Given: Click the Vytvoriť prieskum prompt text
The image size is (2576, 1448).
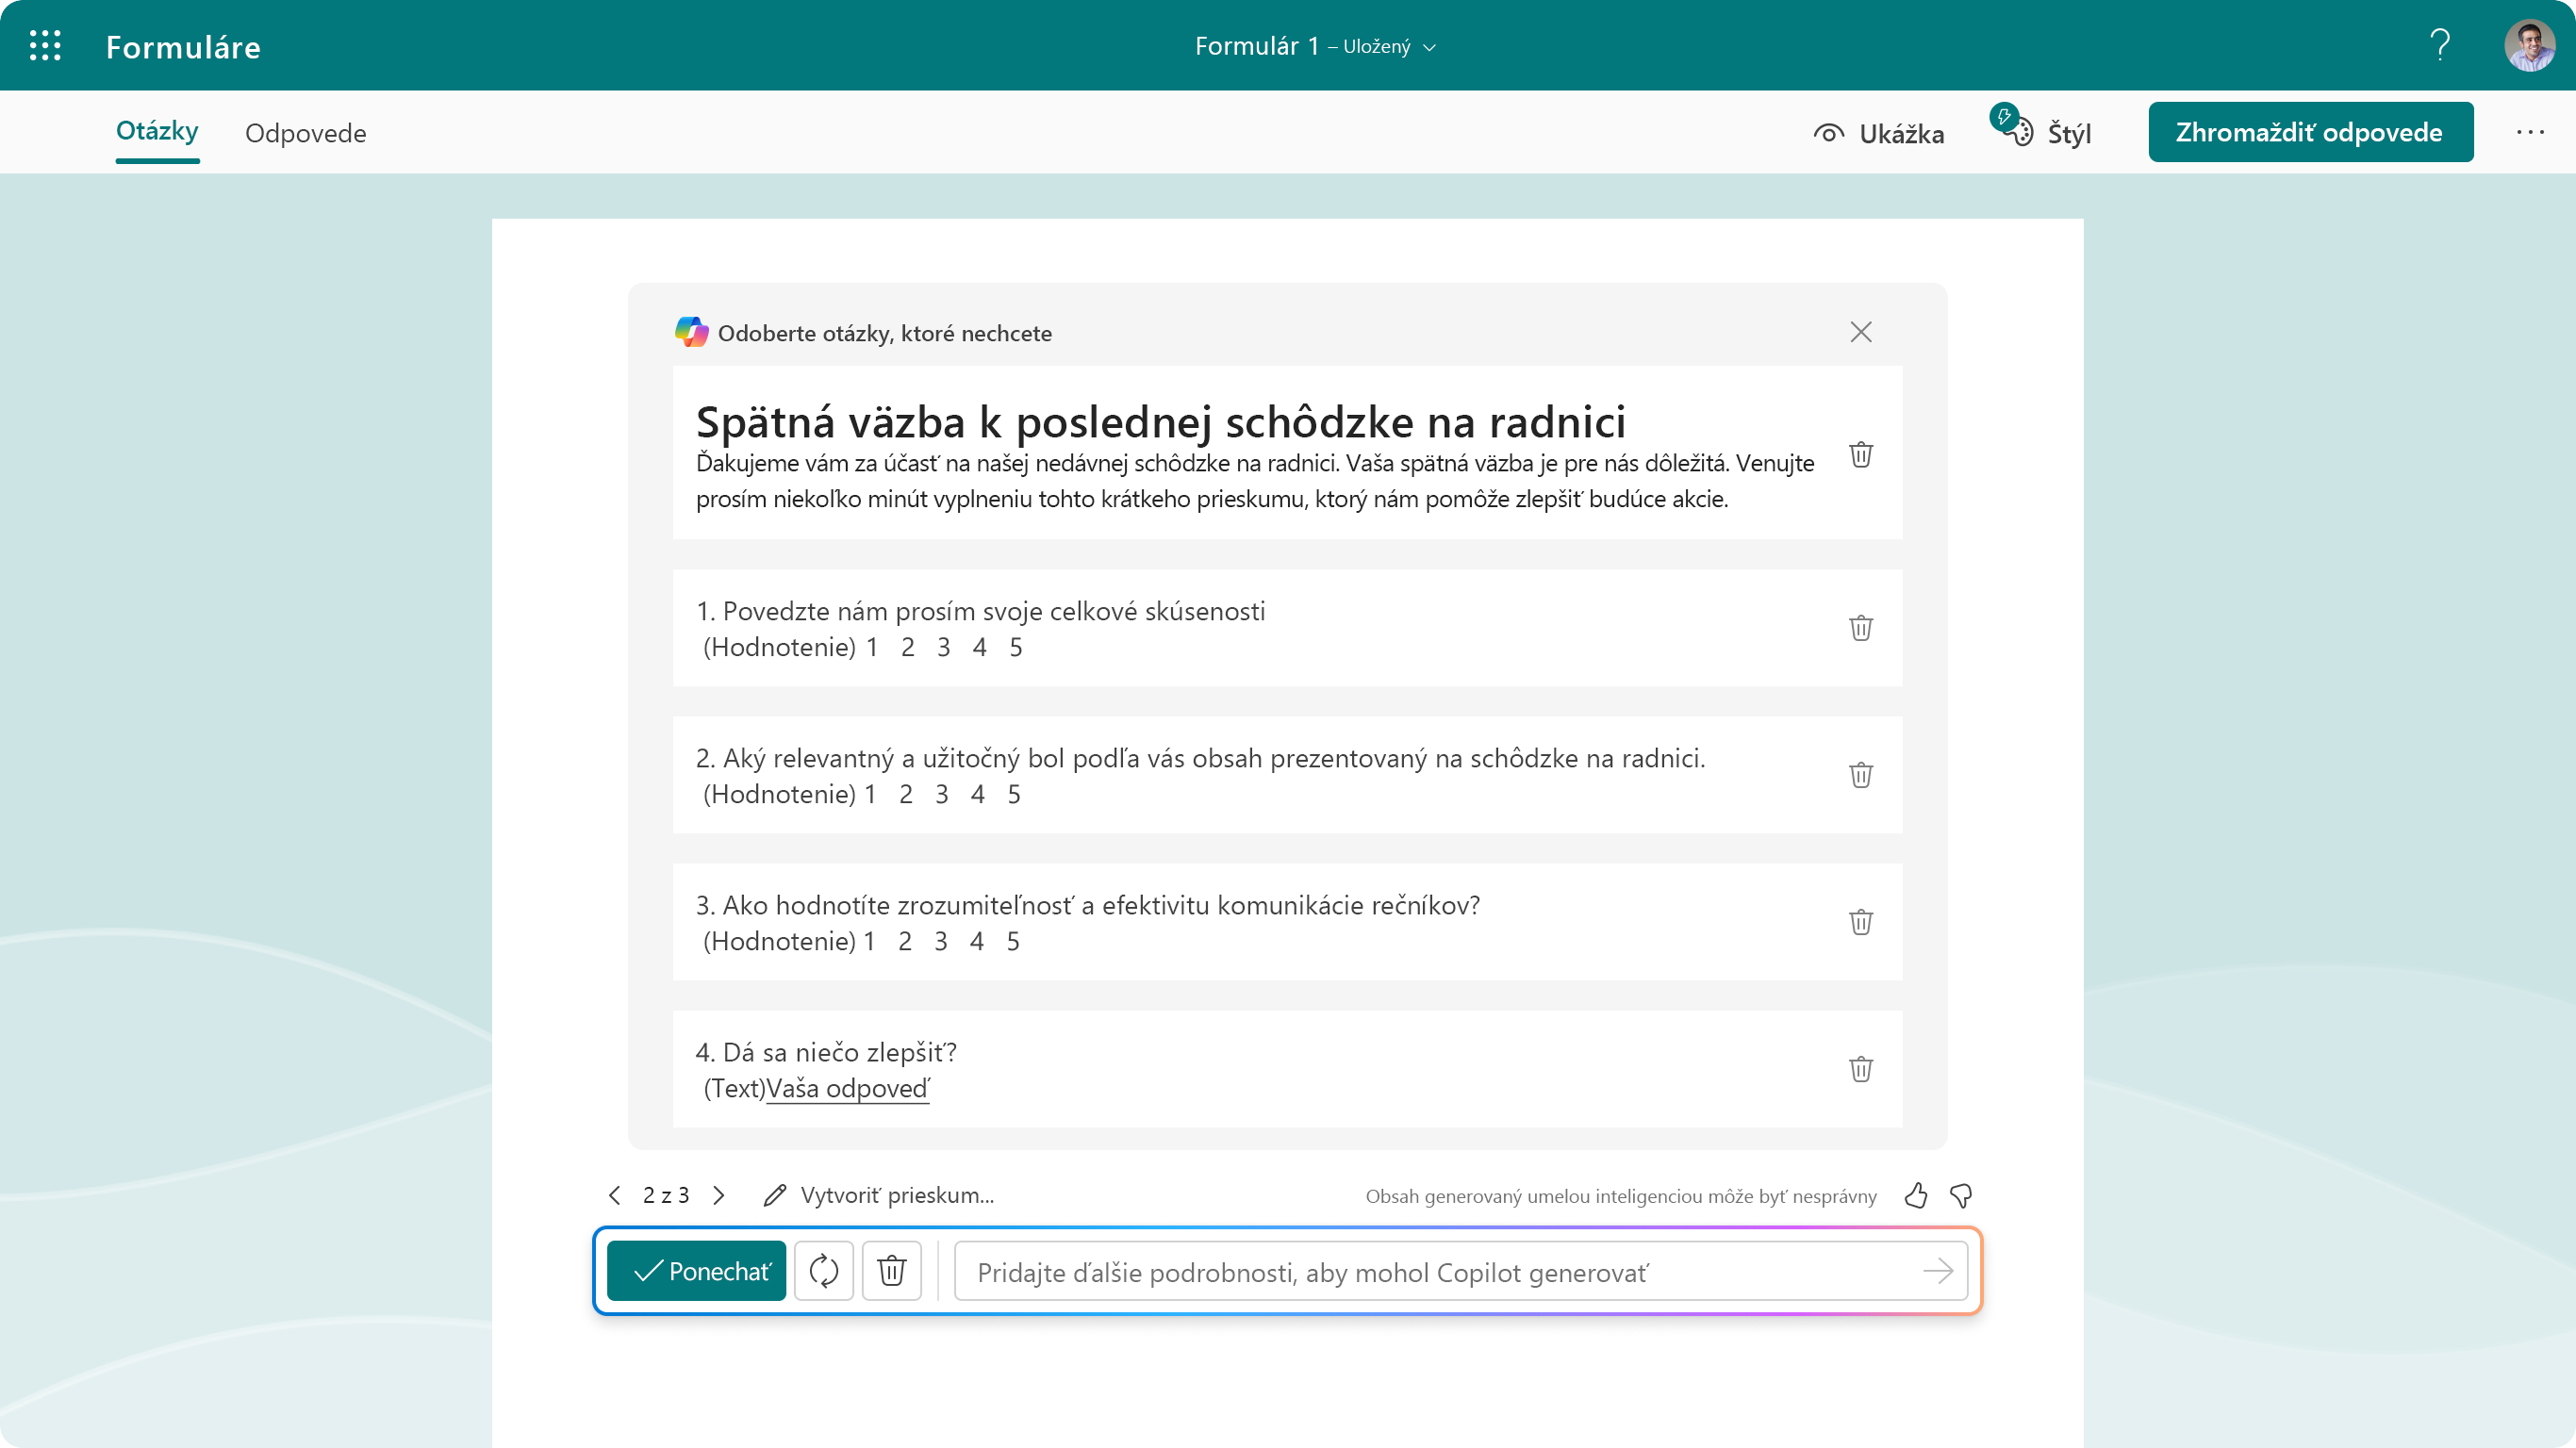Looking at the screenshot, I should tap(898, 1195).
